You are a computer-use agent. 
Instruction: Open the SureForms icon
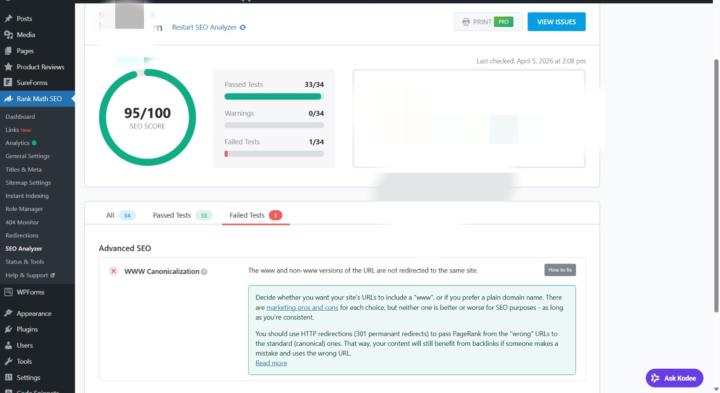tap(8, 83)
